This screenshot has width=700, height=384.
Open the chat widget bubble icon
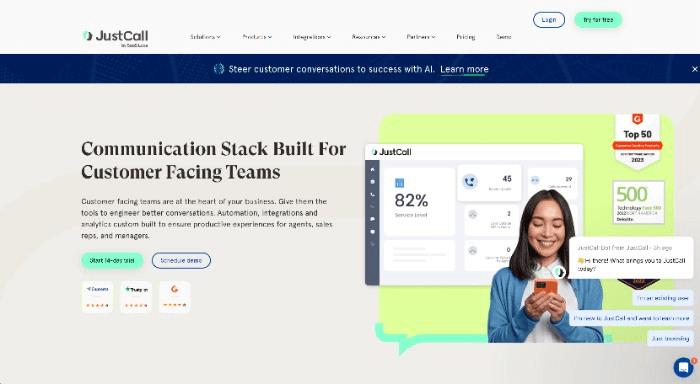tap(683, 367)
